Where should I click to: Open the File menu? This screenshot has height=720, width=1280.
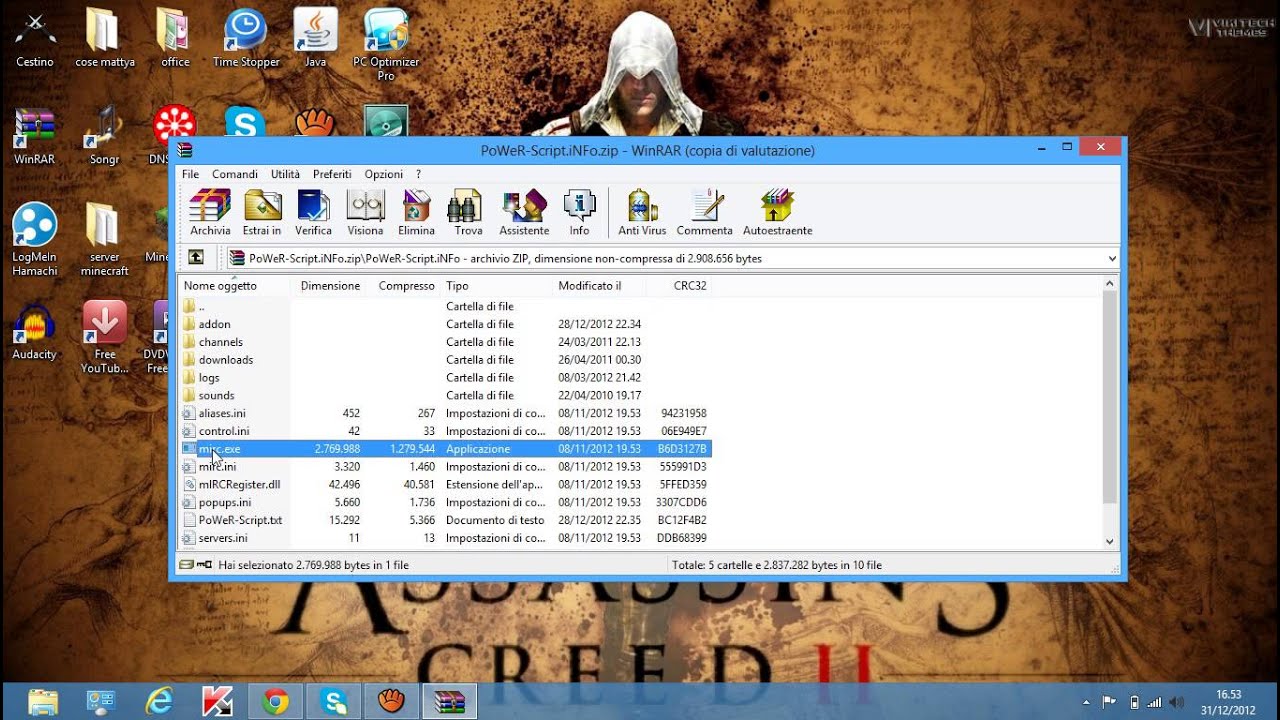pos(190,174)
